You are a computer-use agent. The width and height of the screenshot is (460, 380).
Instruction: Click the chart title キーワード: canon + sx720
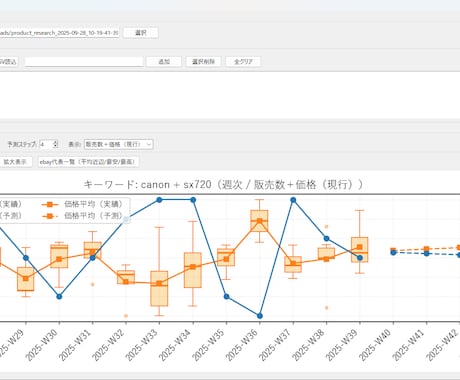point(223,184)
